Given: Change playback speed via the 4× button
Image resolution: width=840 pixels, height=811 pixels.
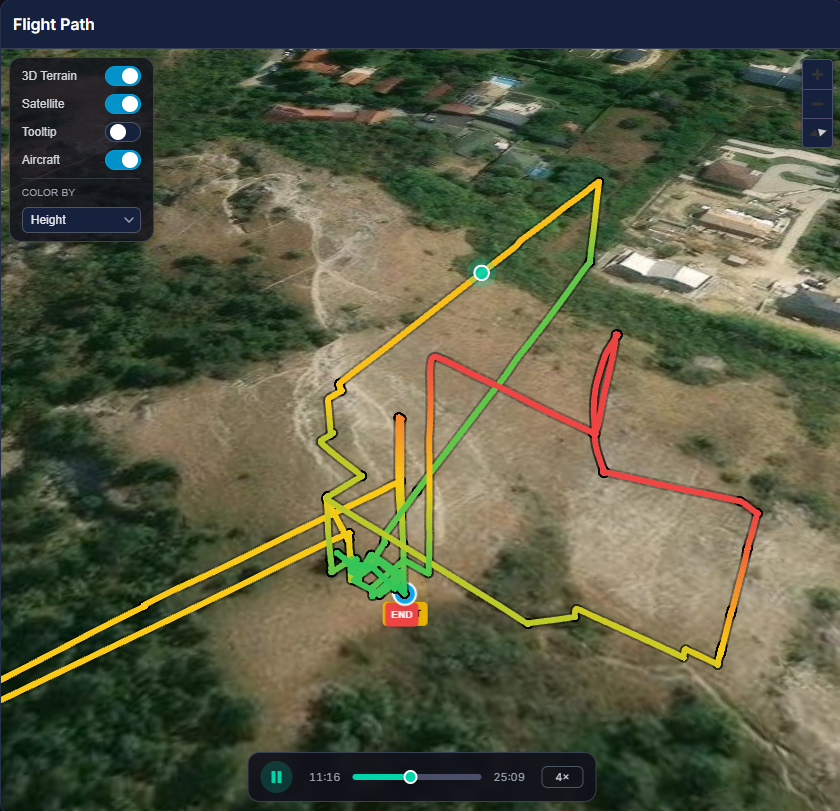Looking at the screenshot, I should [x=562, y=776].
